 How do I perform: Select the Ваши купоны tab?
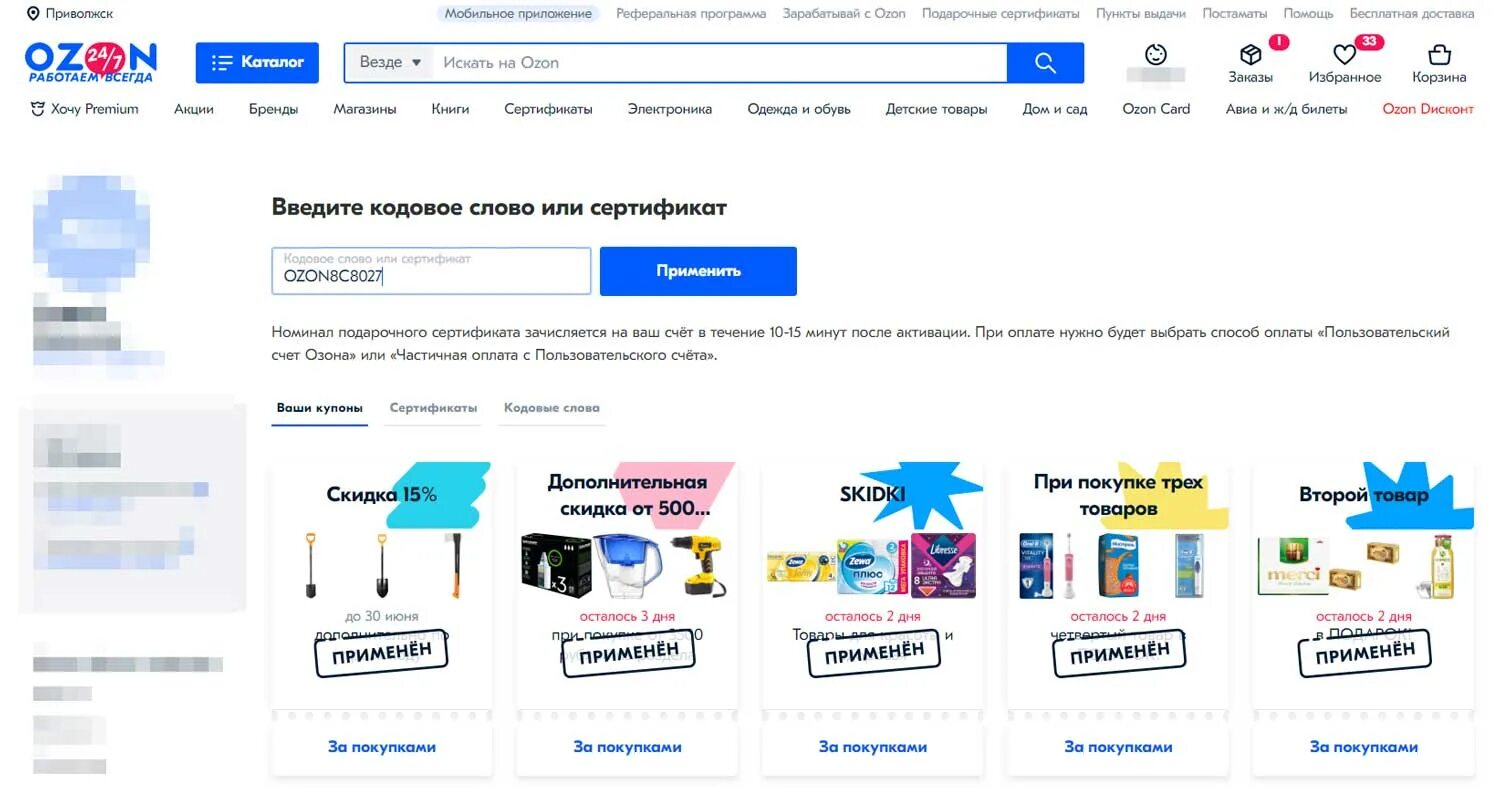coord(320,408)
